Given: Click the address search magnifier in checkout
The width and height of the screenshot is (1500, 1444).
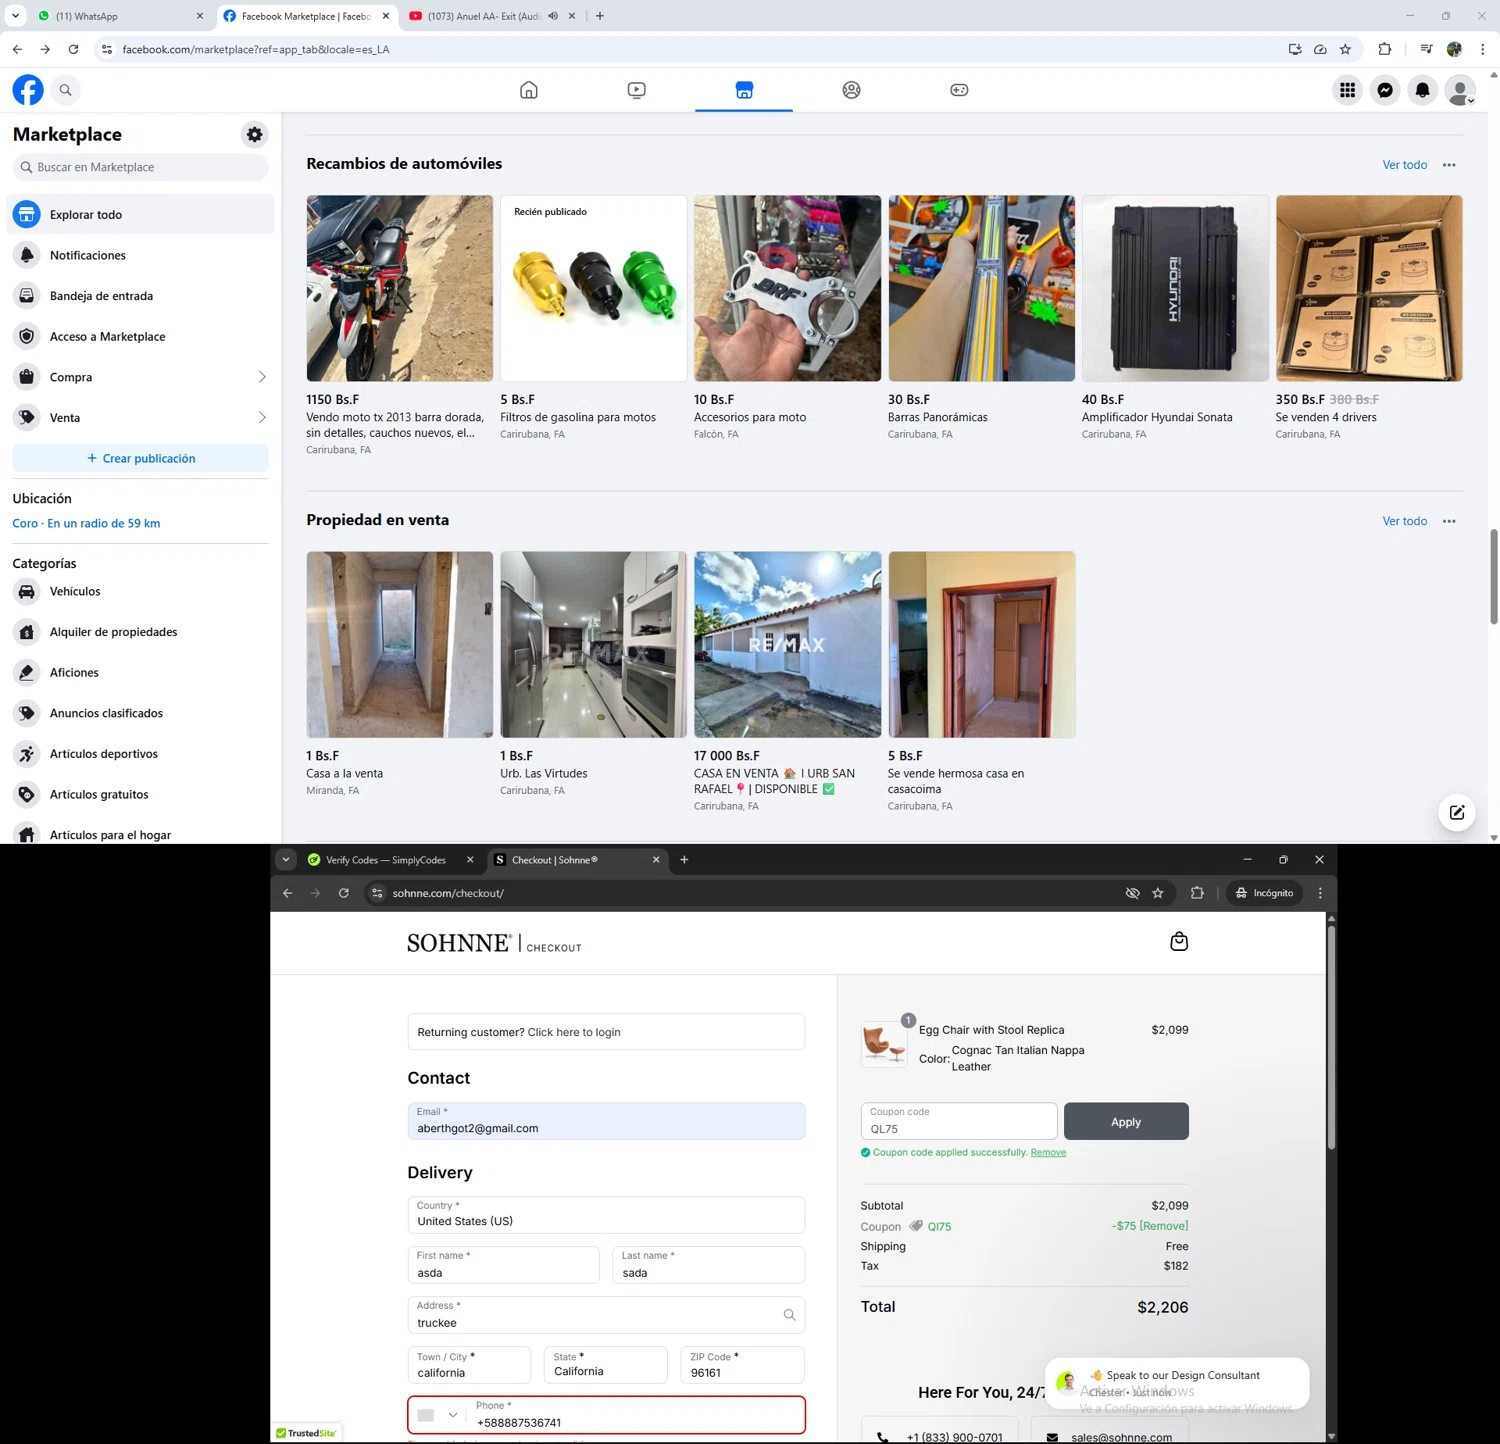Looking at the screenshot, I should tap(789, 1315).
